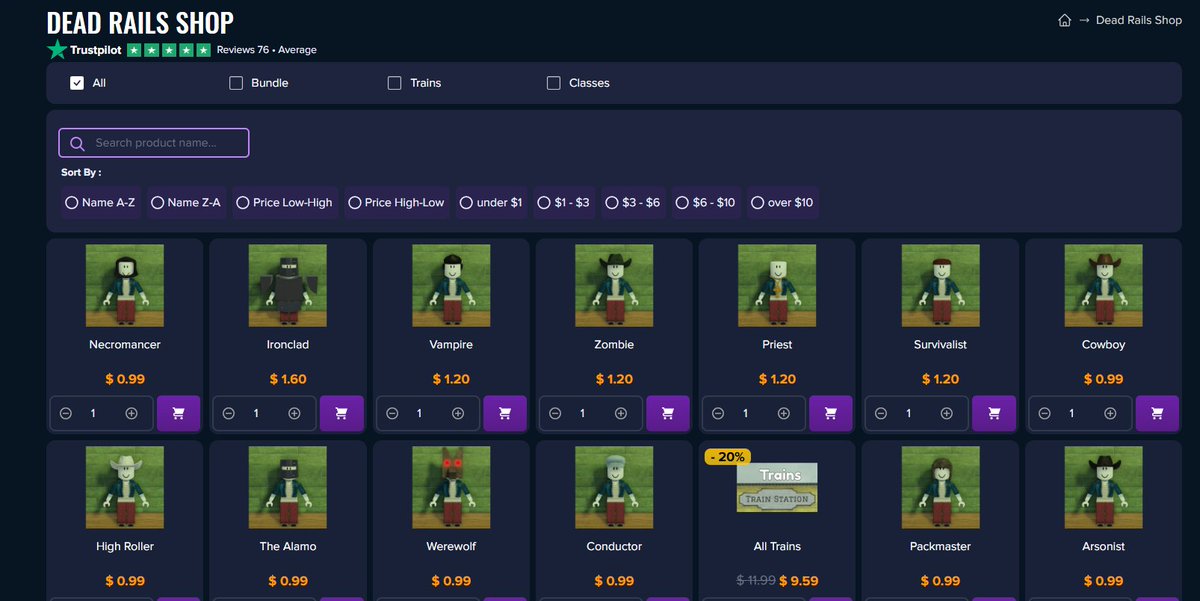Screen dimensions: 1200x601
Task: Add Ironclad to cart
Action: (x=341, y=413)
